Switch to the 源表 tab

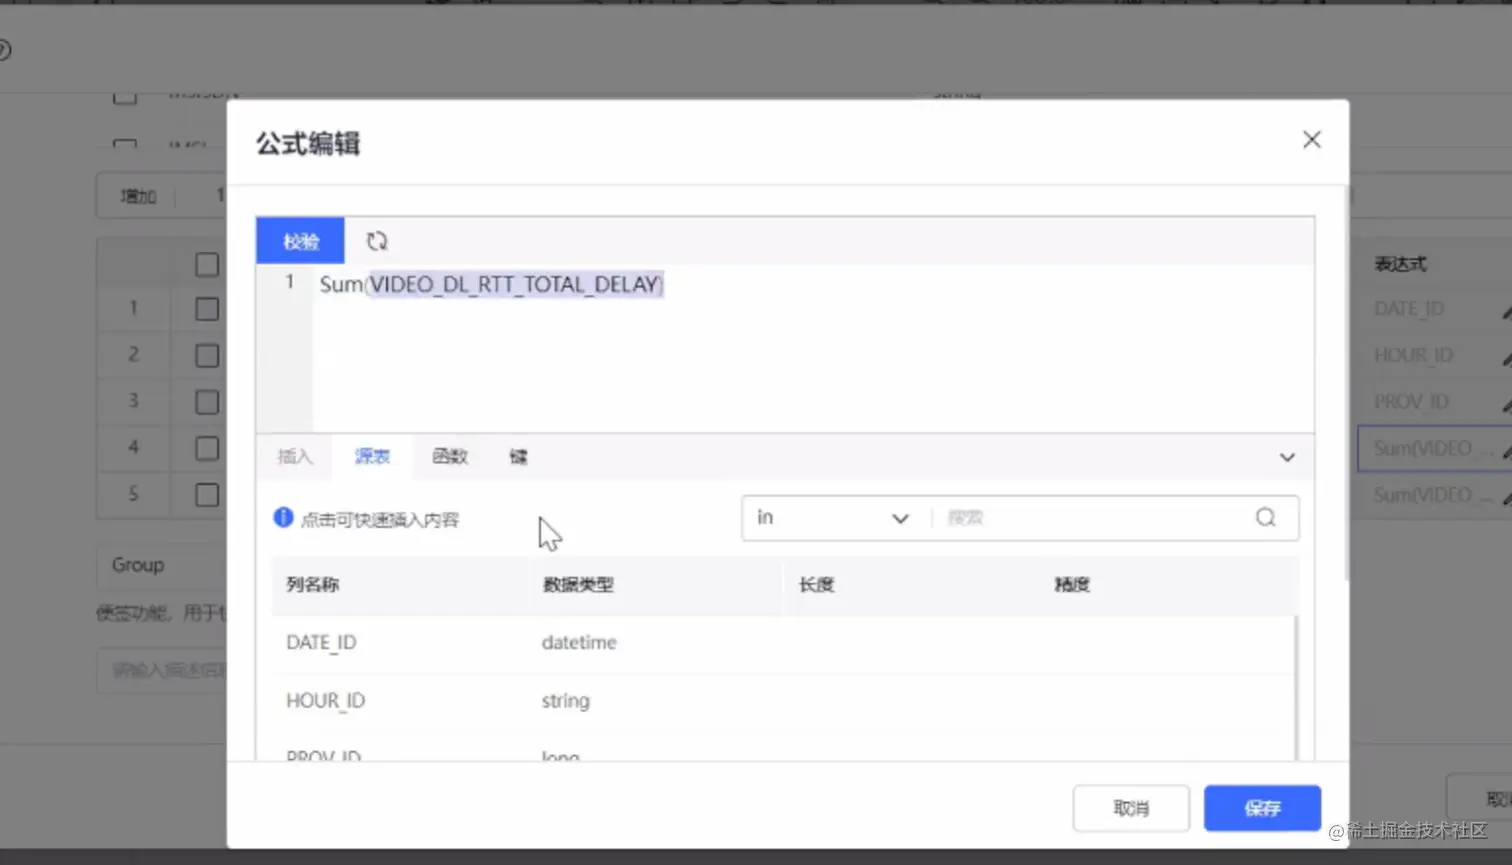[x=372, y=457]
